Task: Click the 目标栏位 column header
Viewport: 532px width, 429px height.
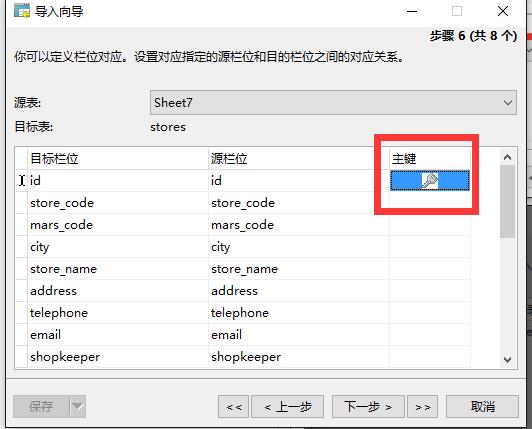Action: [x=118, y=158]
